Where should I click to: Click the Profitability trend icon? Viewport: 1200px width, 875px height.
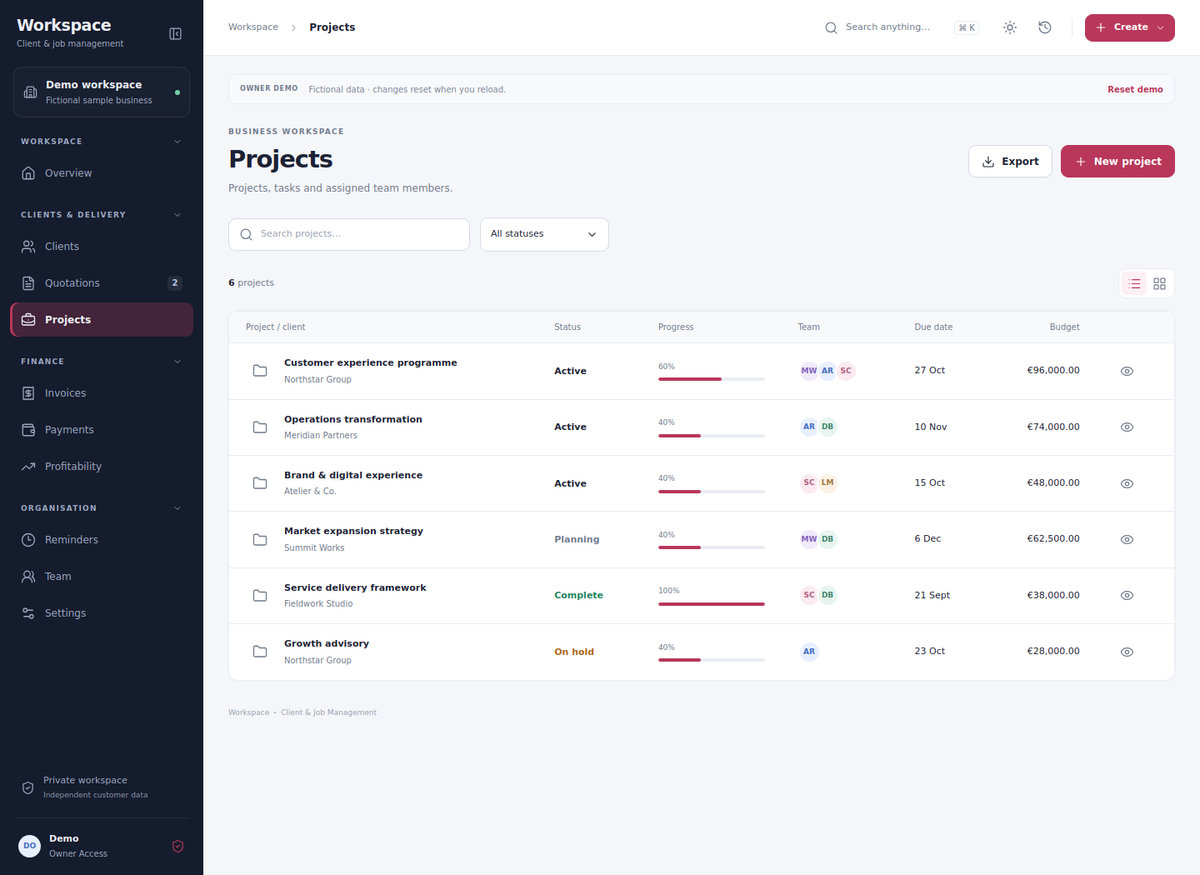(29, 466)
